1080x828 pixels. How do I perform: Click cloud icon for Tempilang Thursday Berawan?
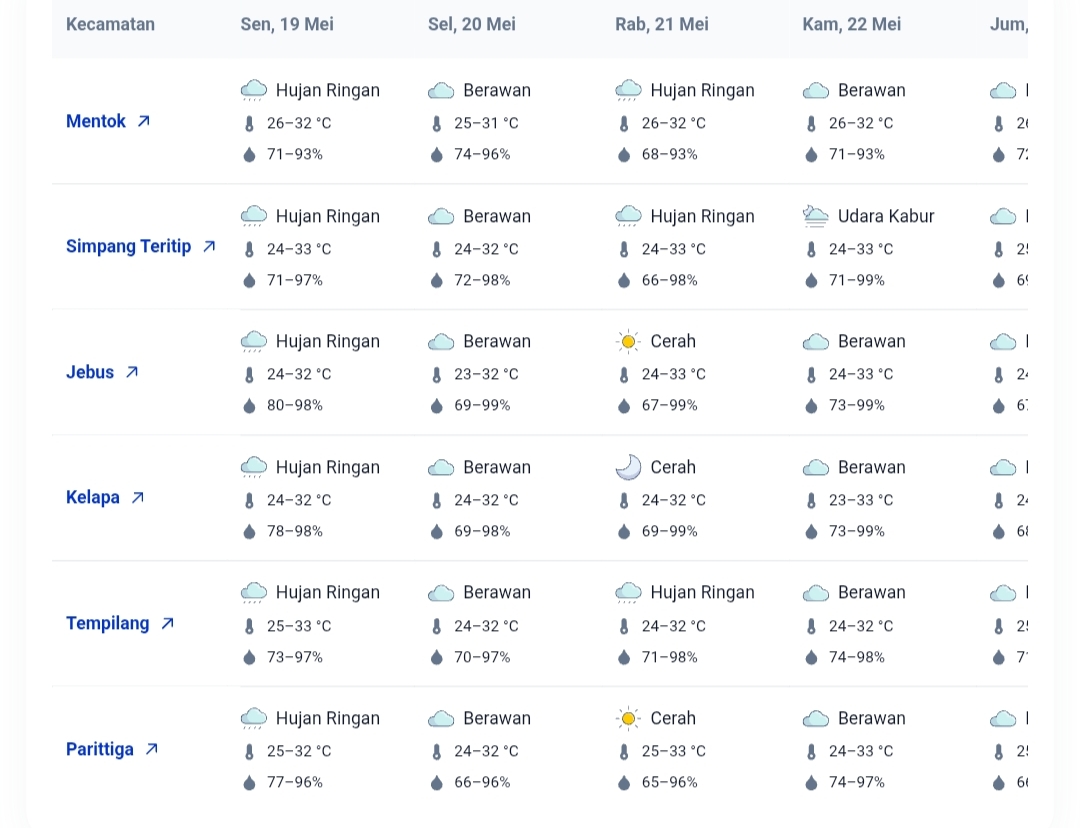coord(816,593)
